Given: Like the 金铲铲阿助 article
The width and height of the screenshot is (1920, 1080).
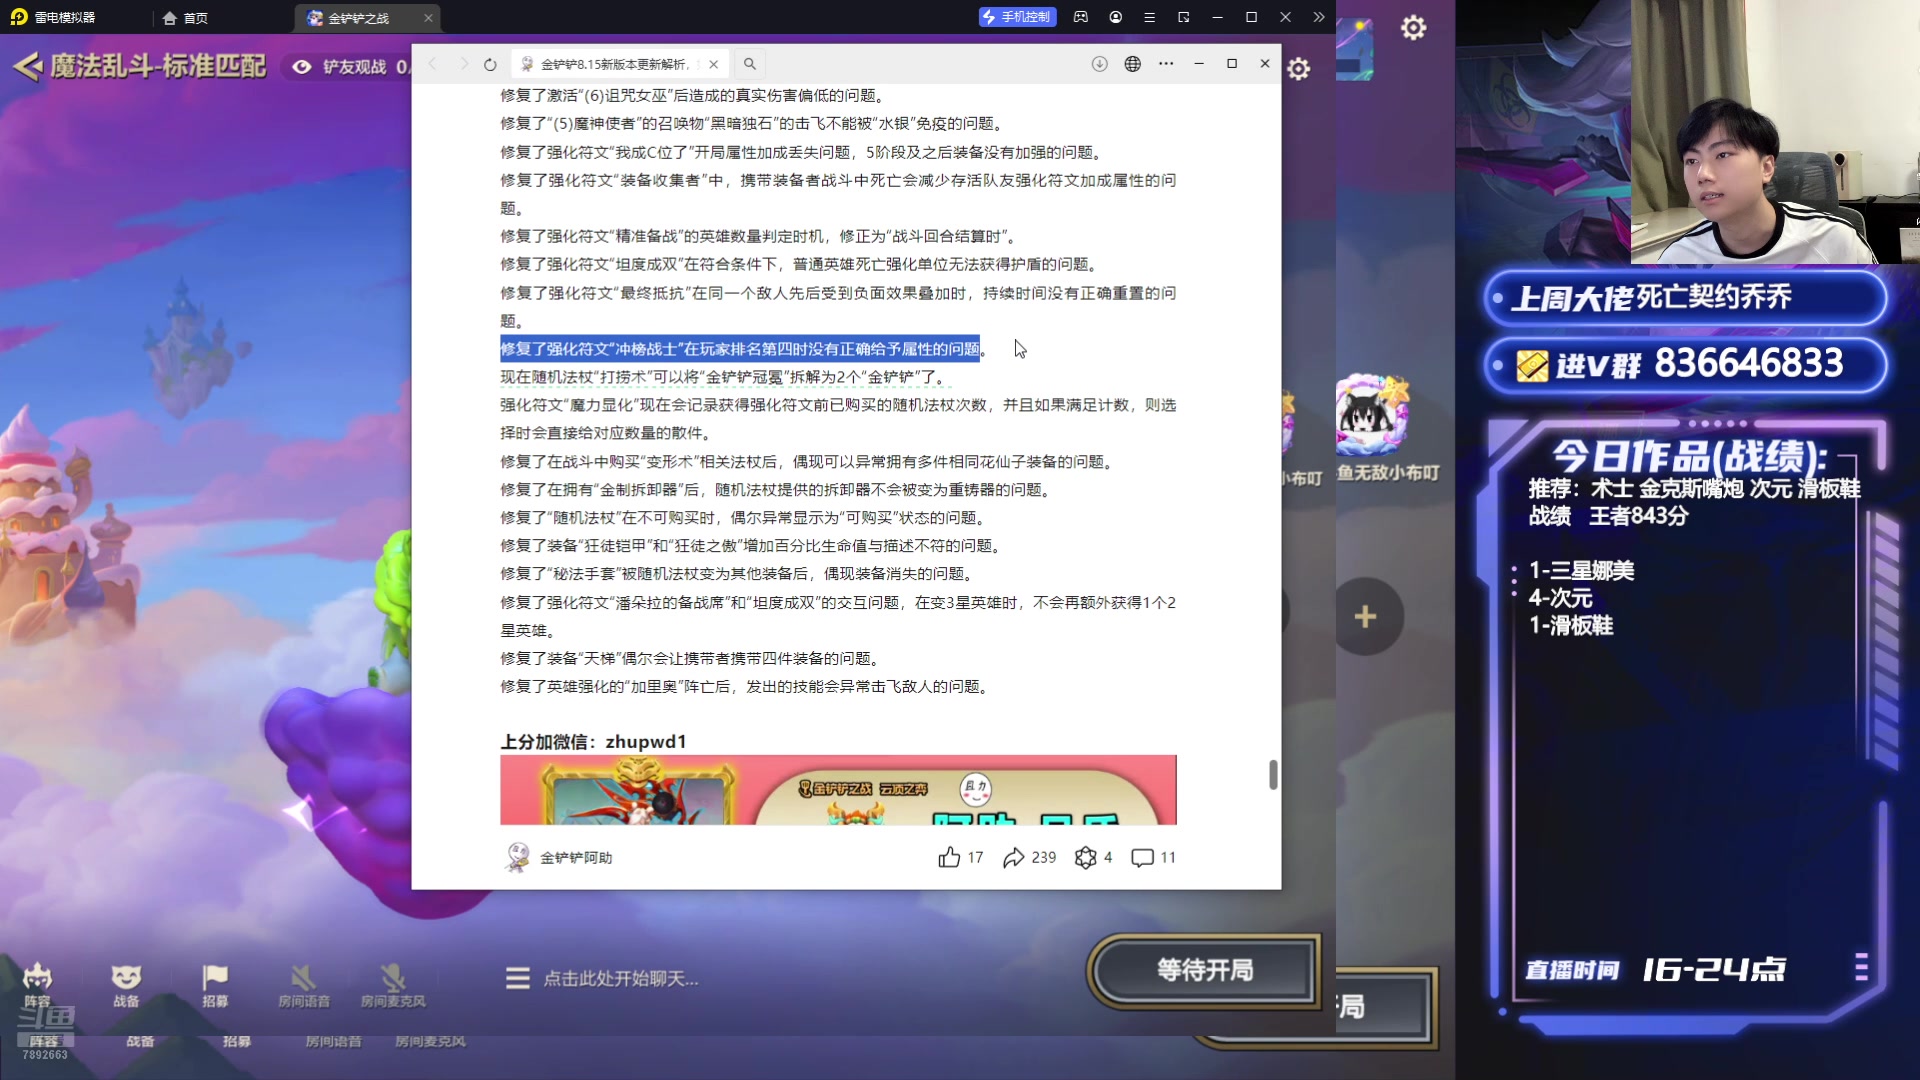Looking at the screenshot, I should point(951,857).
